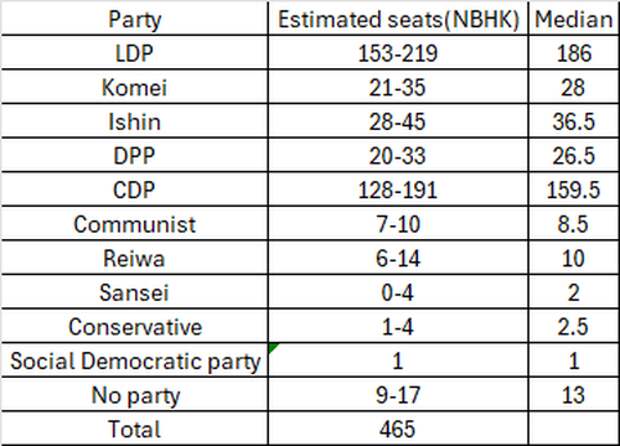Select the LDP median cell 186
Viewport: 620px width, 446px height.
pyautogui.click(x=574, y=53)
